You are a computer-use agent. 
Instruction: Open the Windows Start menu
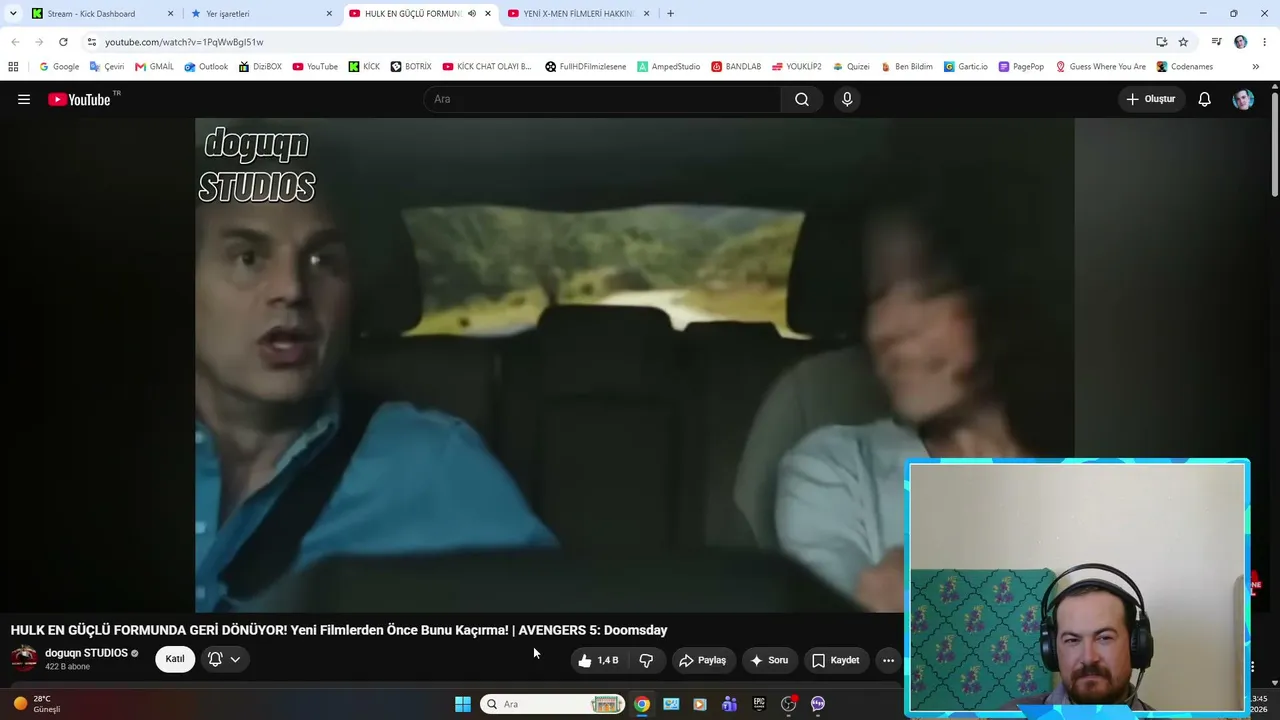click(x=463, y=704)
